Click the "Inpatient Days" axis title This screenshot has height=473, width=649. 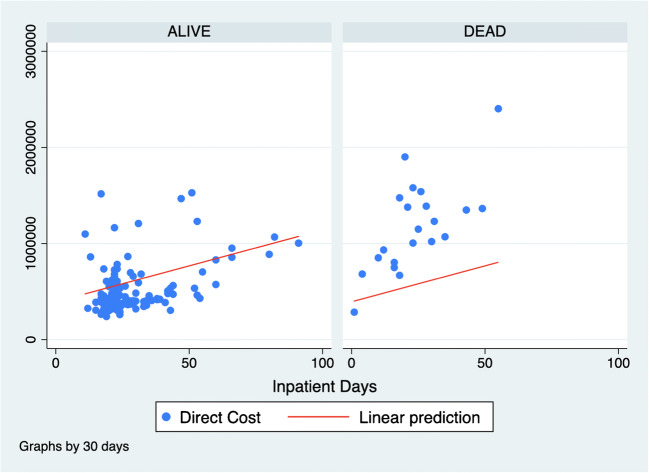(336, 385)
